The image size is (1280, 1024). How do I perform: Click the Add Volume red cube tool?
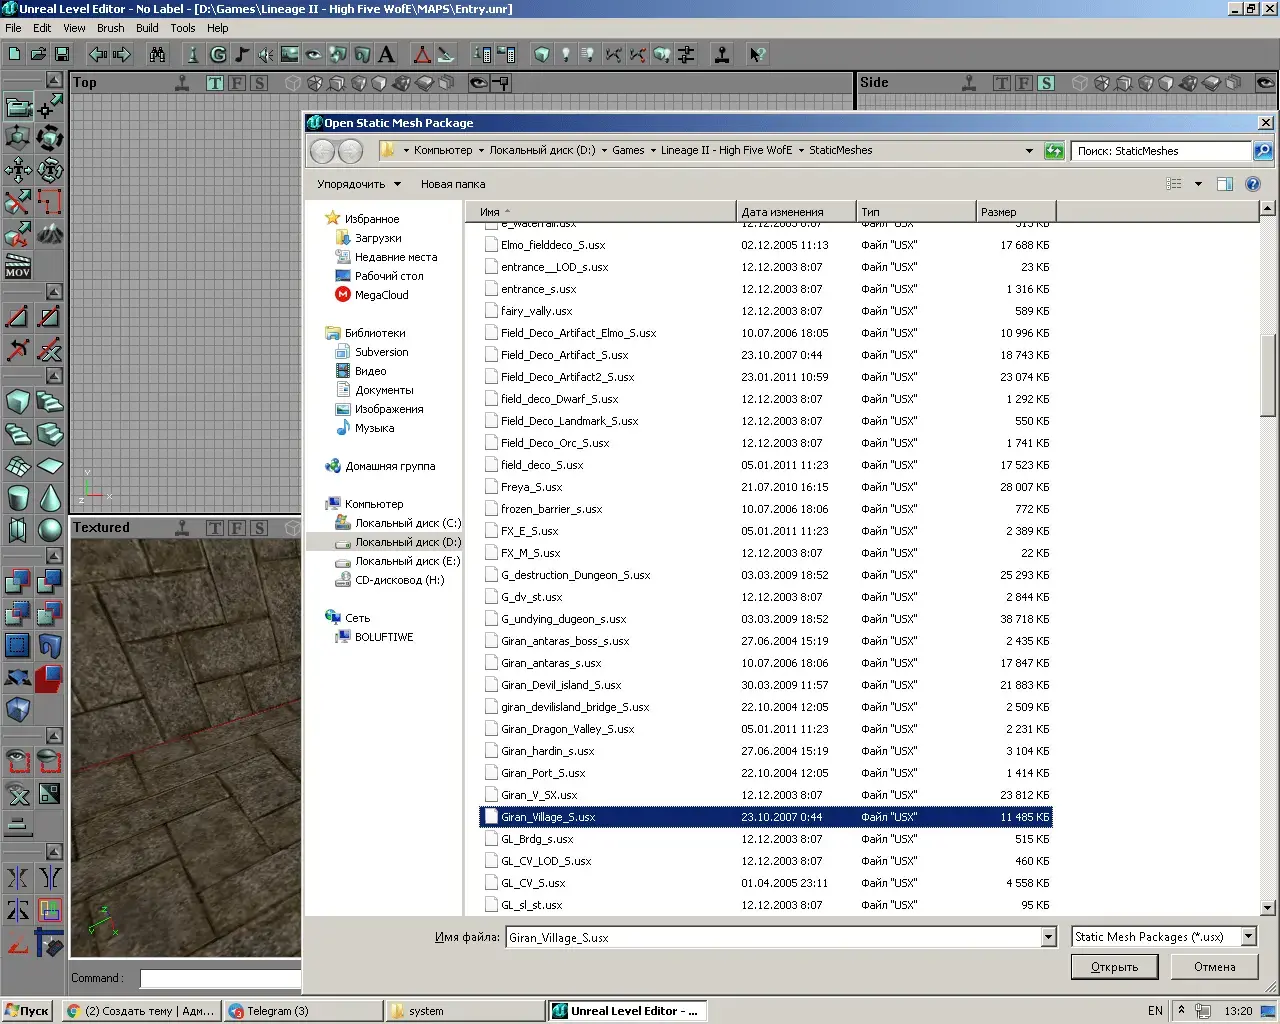(50, 678)
